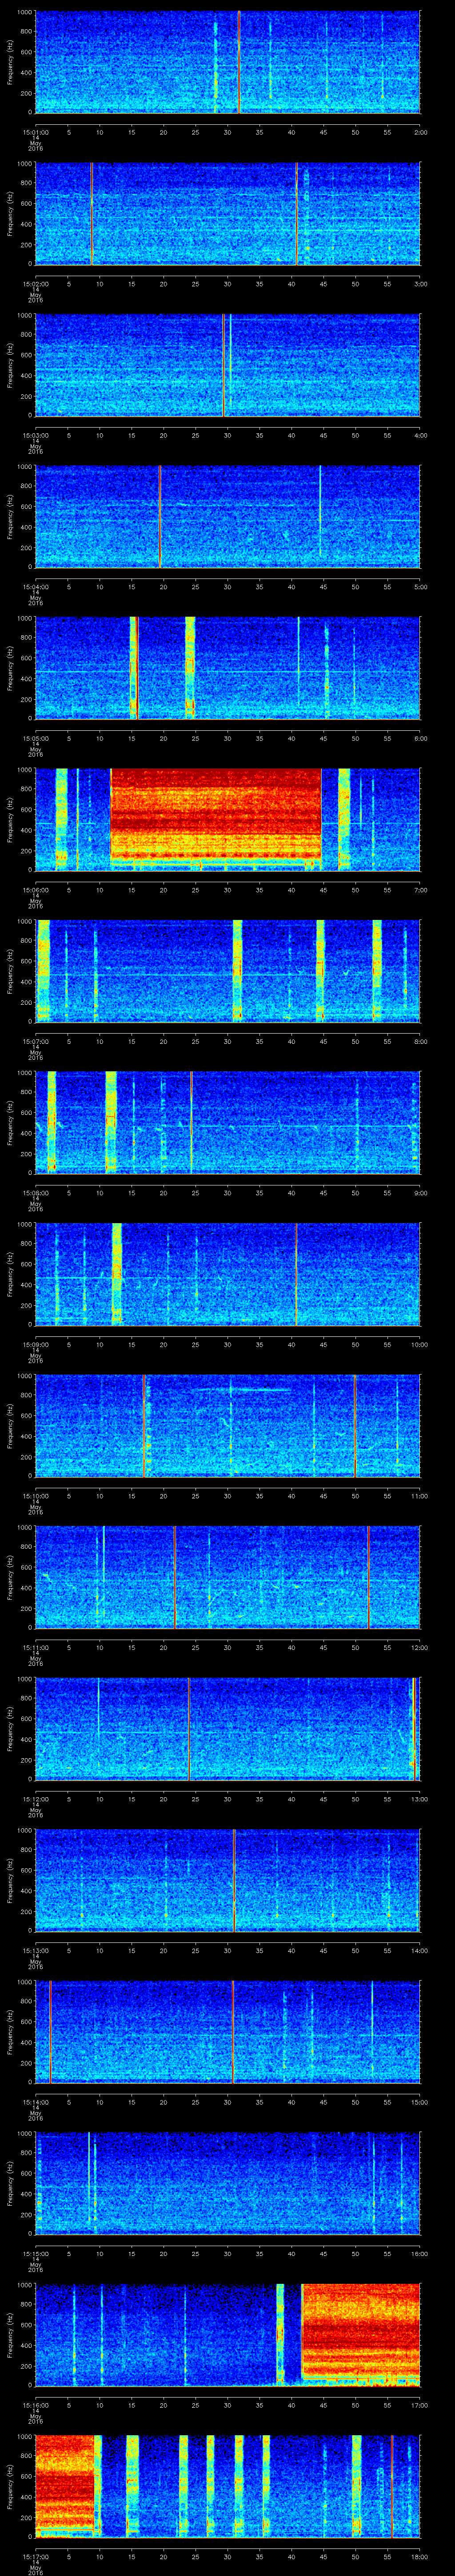
Task: Click the '15:12:00' time axis label
Action: (35, 1798)
